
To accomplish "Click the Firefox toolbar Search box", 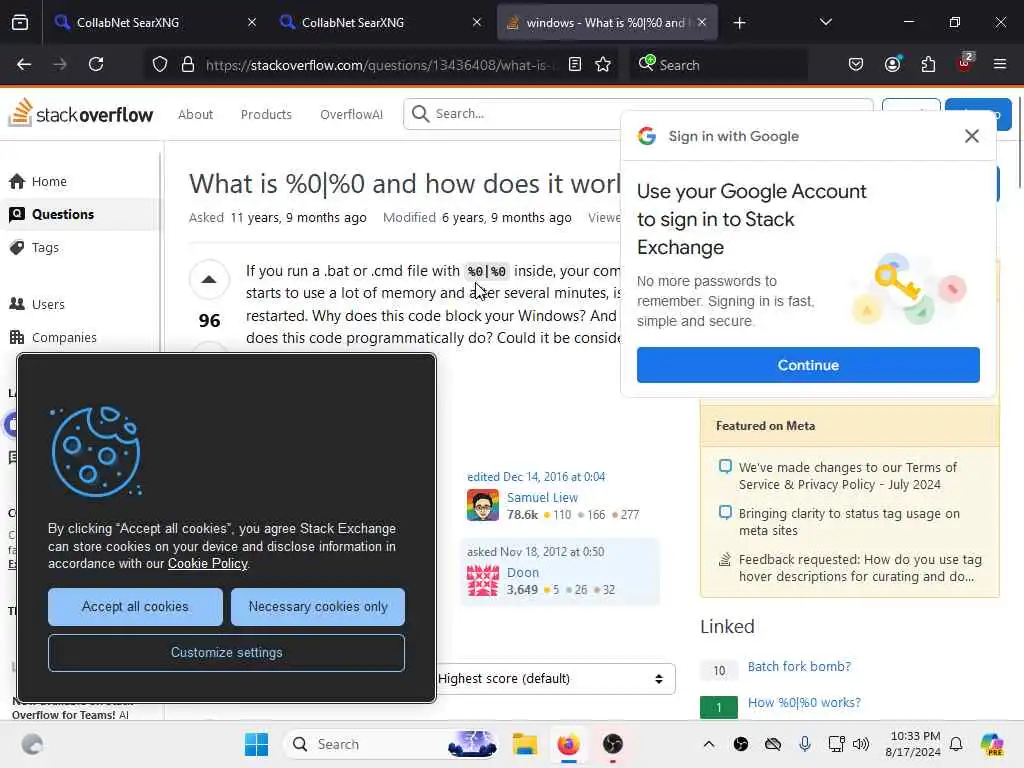I will click(x=718, y=65).
